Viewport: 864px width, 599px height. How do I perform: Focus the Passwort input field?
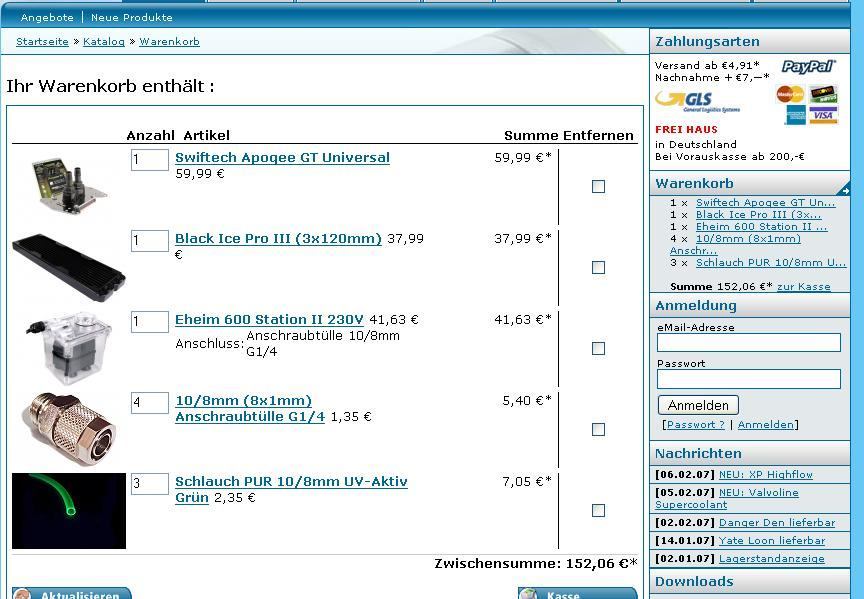(749, 379)
